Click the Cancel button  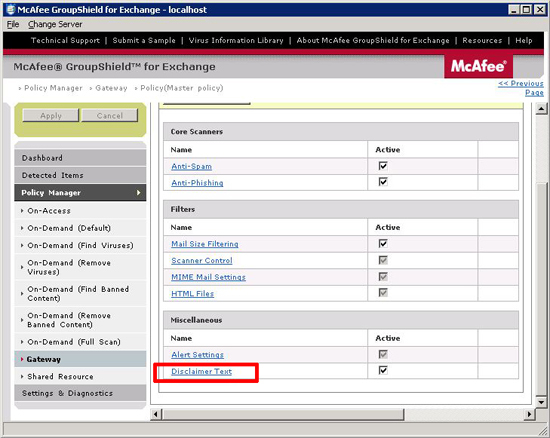click(x=110, y=115)
